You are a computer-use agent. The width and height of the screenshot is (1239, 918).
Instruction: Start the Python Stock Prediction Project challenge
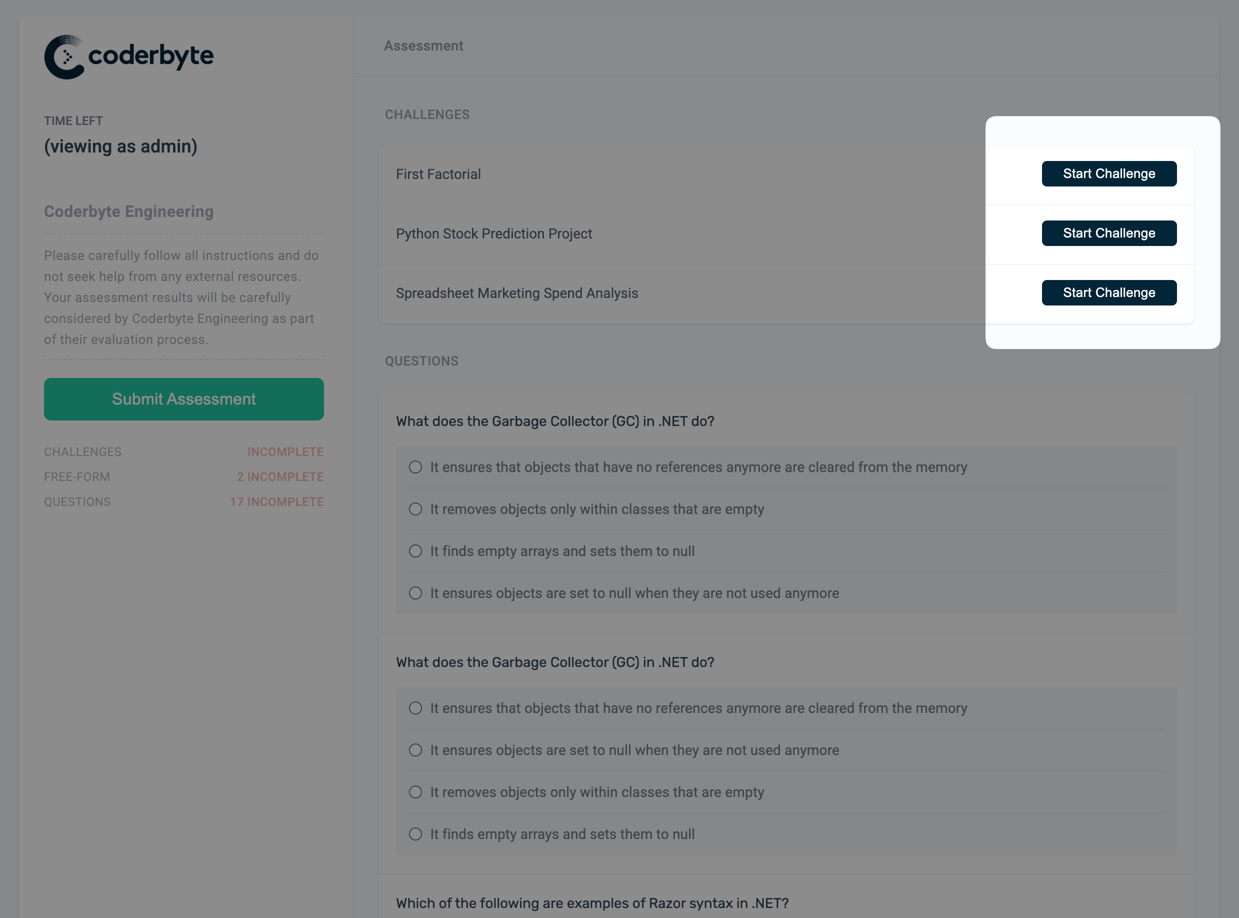(1108, 233)
